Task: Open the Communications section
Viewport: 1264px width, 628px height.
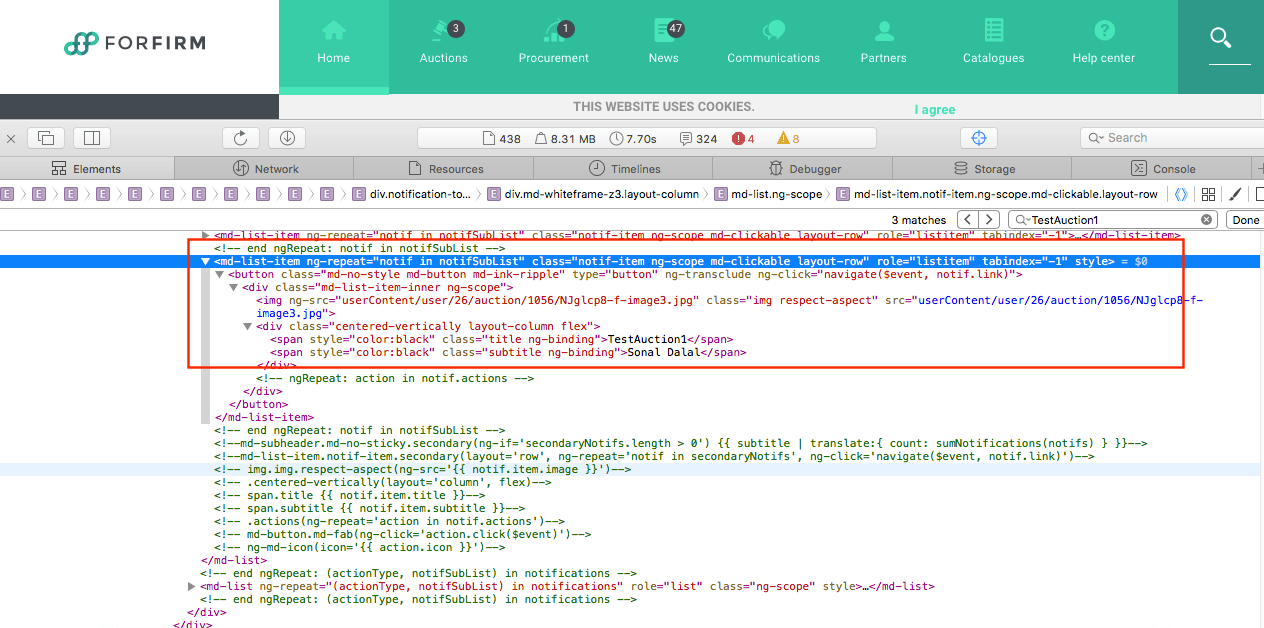Action: pos(773,41)
